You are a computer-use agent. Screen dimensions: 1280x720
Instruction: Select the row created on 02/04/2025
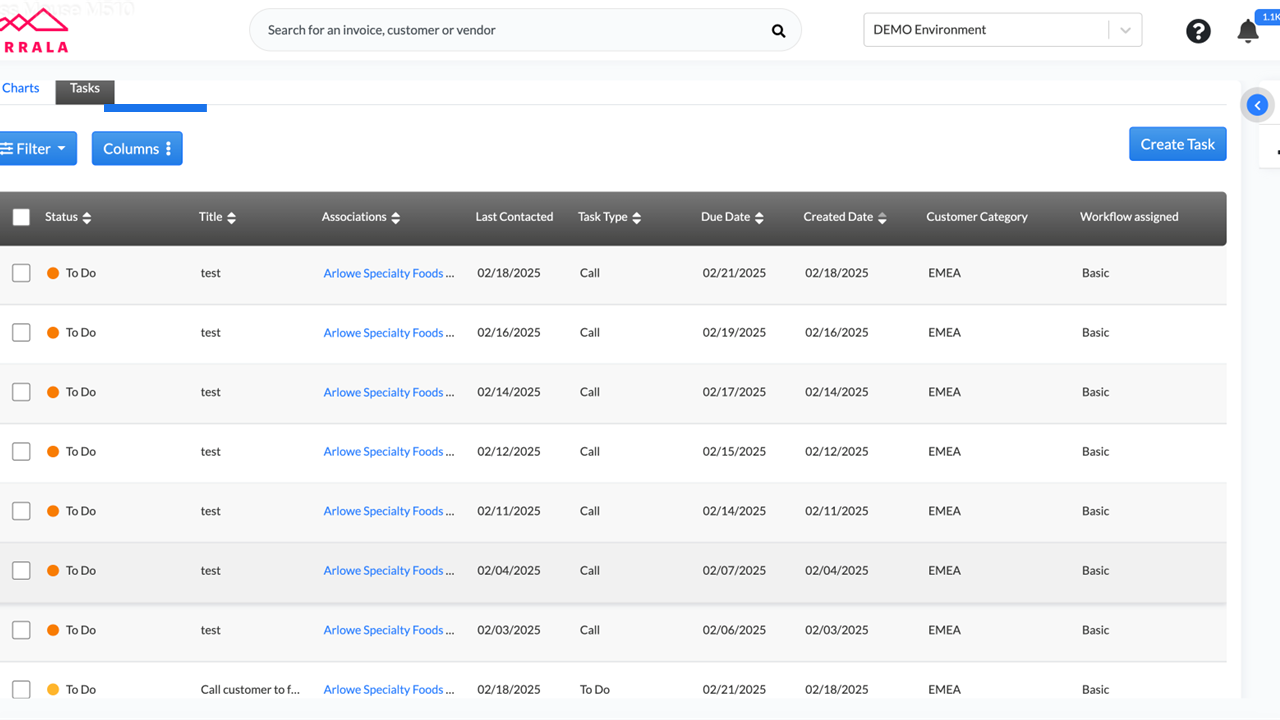(21, 571)
